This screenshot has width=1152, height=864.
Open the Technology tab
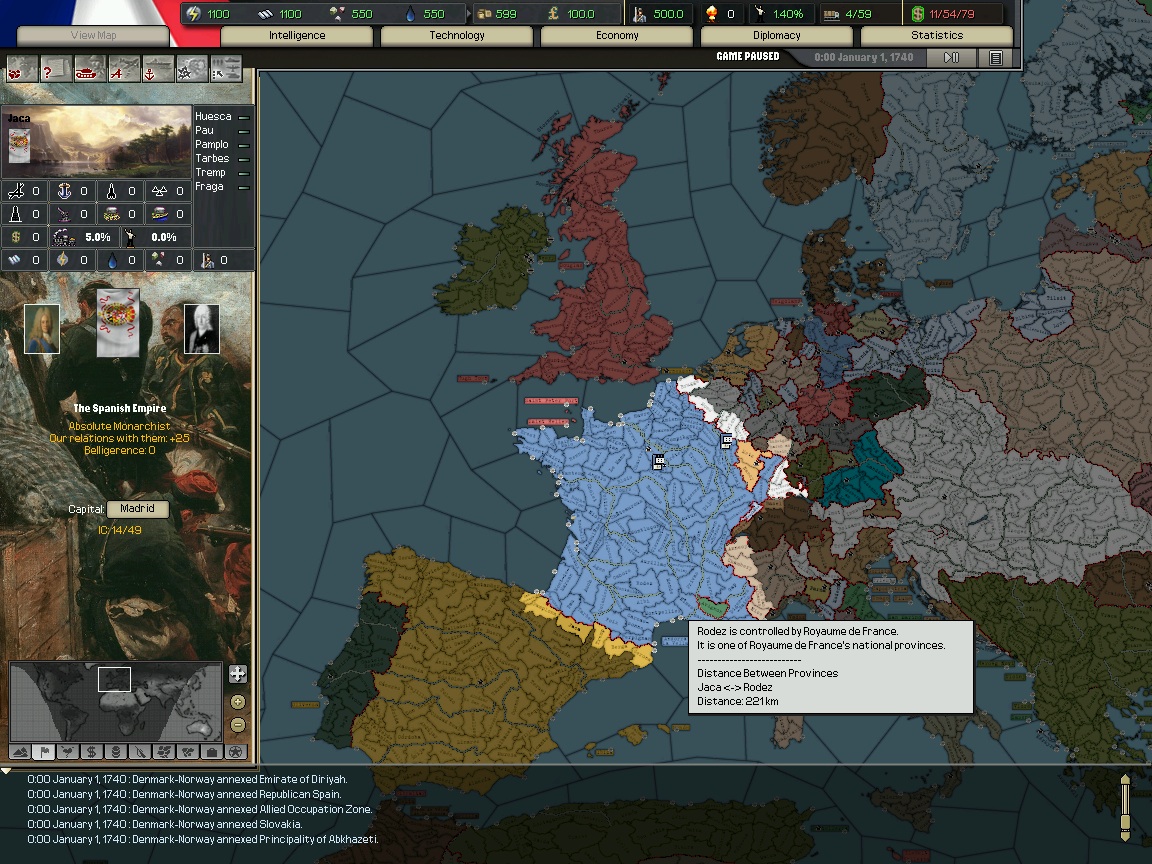coord(456,35)
